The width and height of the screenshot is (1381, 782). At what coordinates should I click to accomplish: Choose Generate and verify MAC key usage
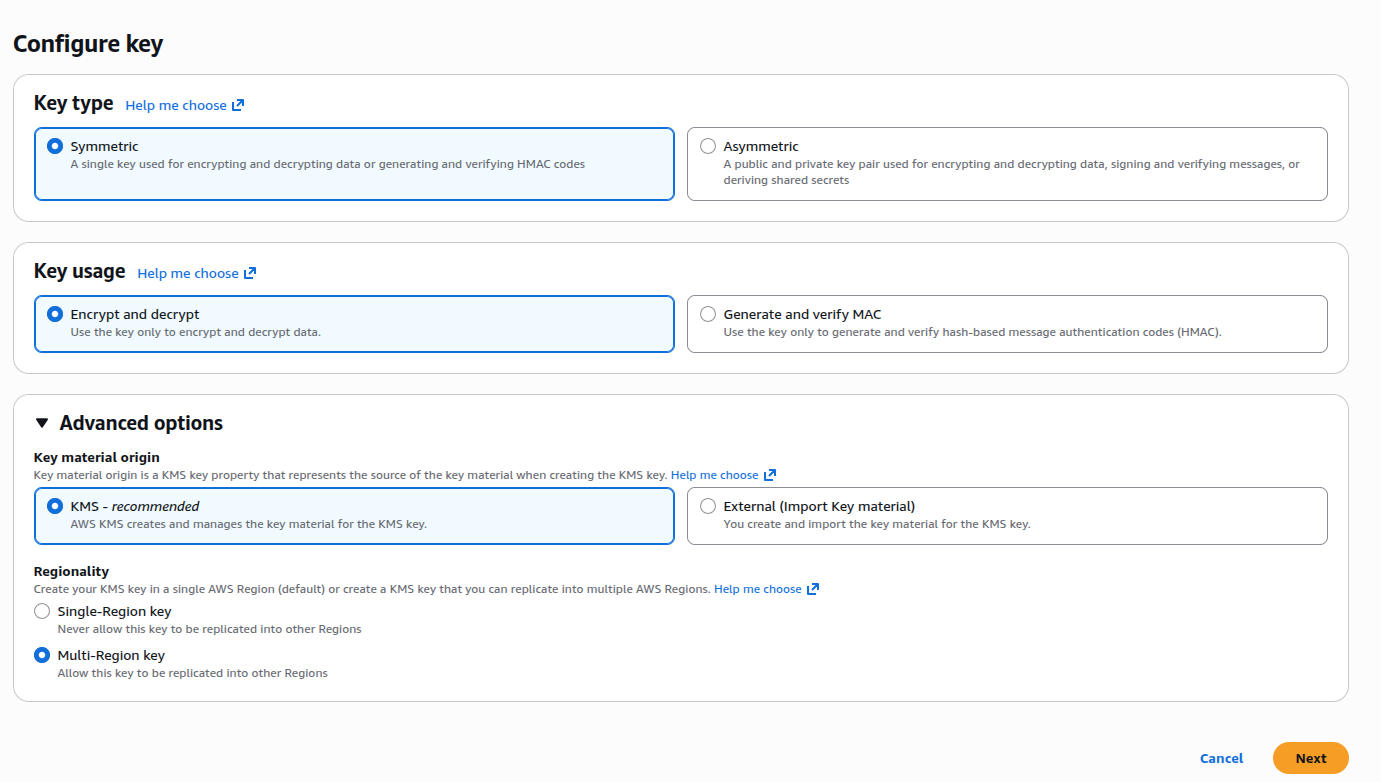(x=708, y=313)
